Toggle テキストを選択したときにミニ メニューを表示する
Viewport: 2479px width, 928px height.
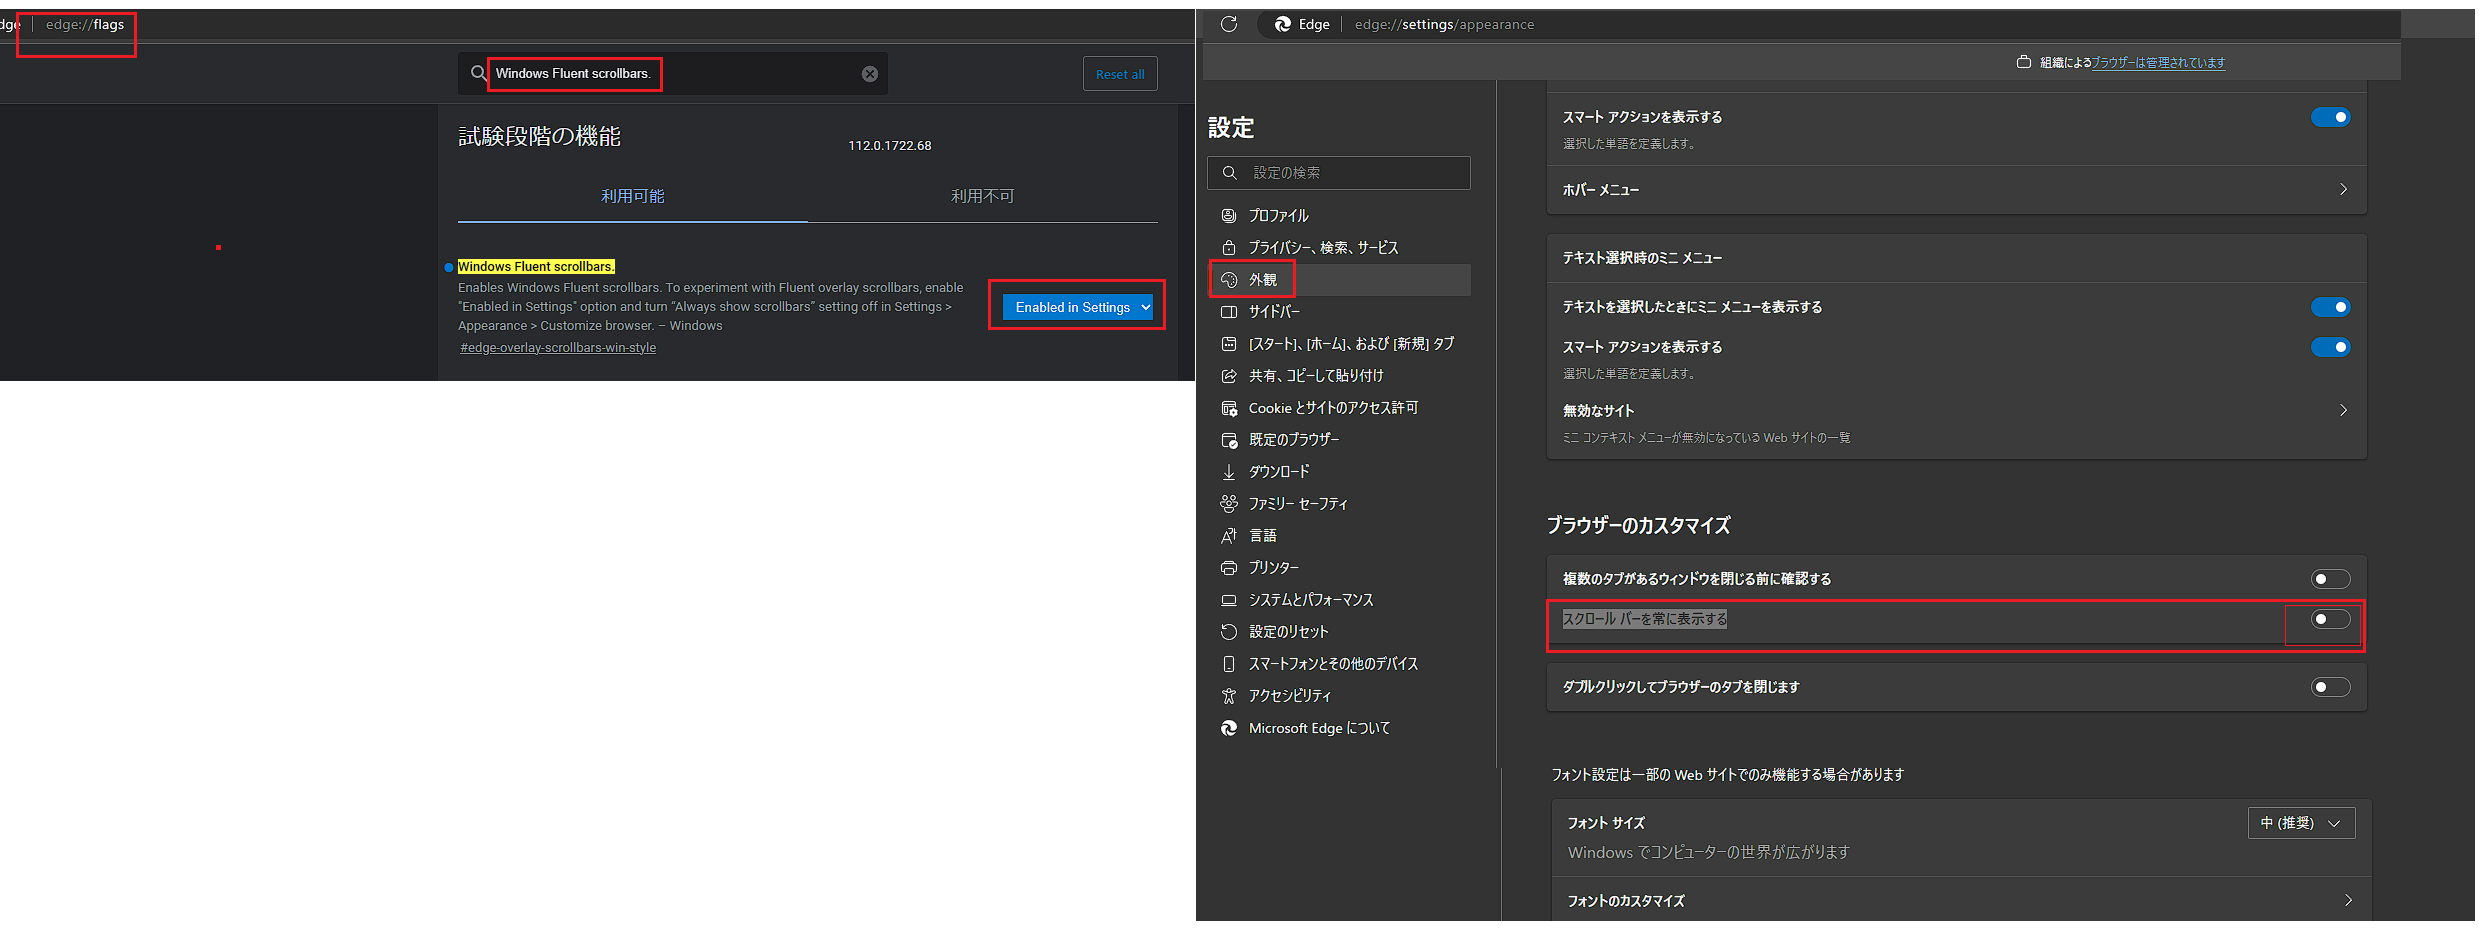coord(2330,307)
